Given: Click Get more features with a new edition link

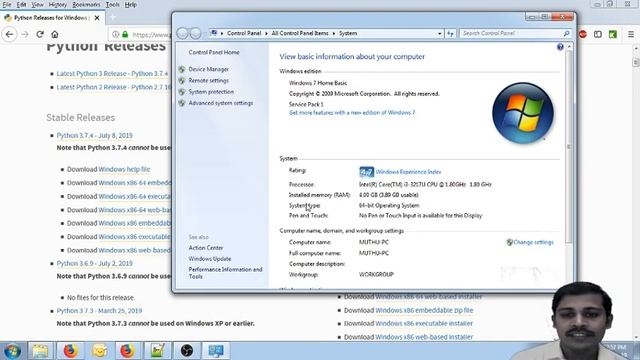Looking at the screenshot, I should coord(352,113).
